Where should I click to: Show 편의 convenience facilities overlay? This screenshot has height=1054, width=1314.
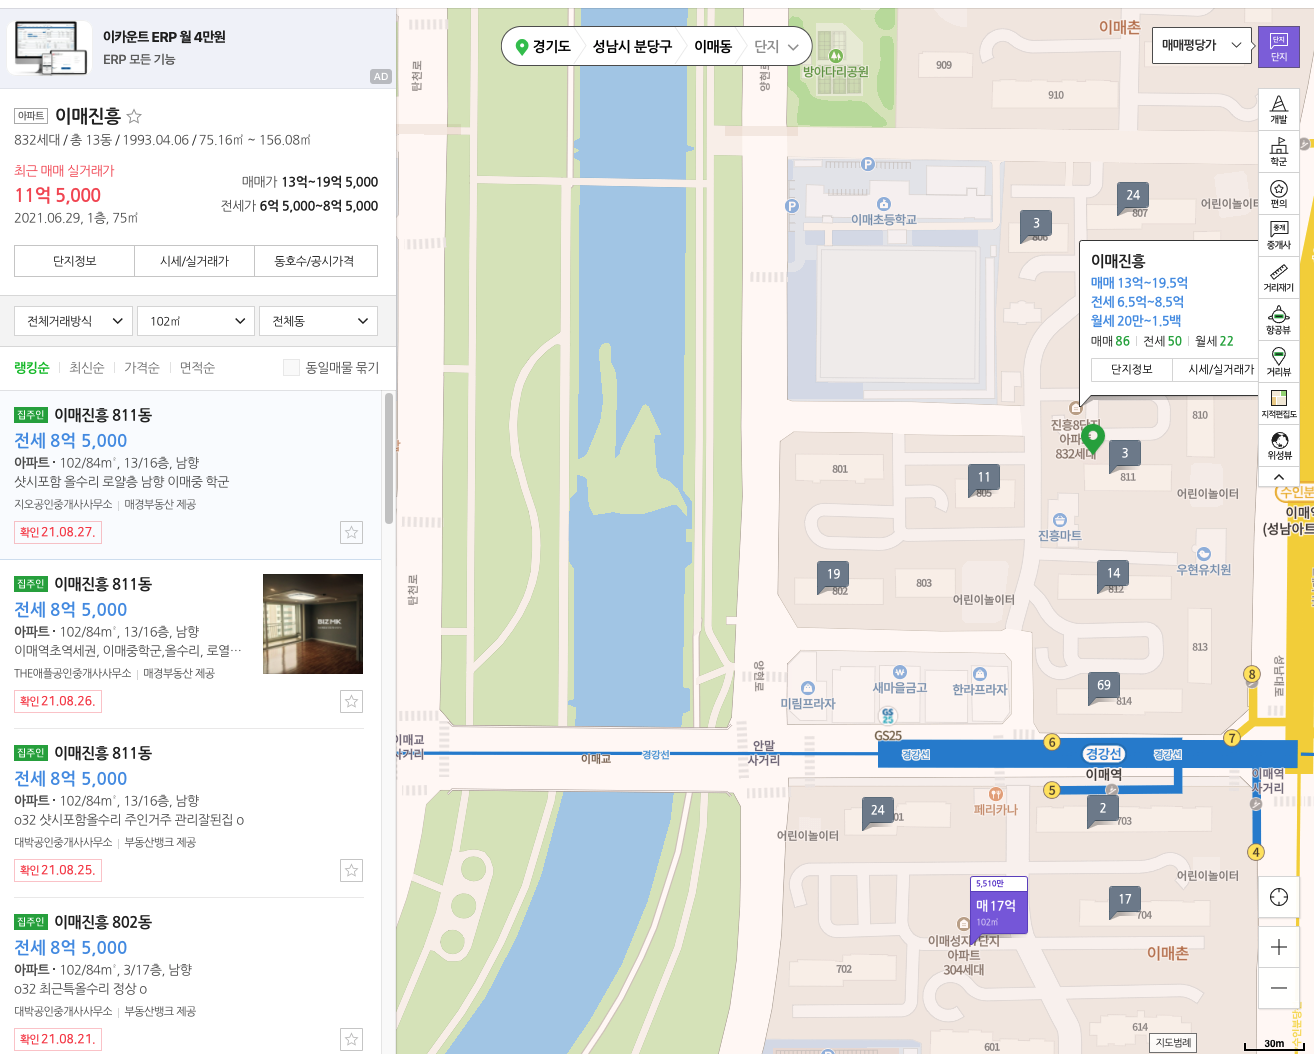pos(1279,193)
